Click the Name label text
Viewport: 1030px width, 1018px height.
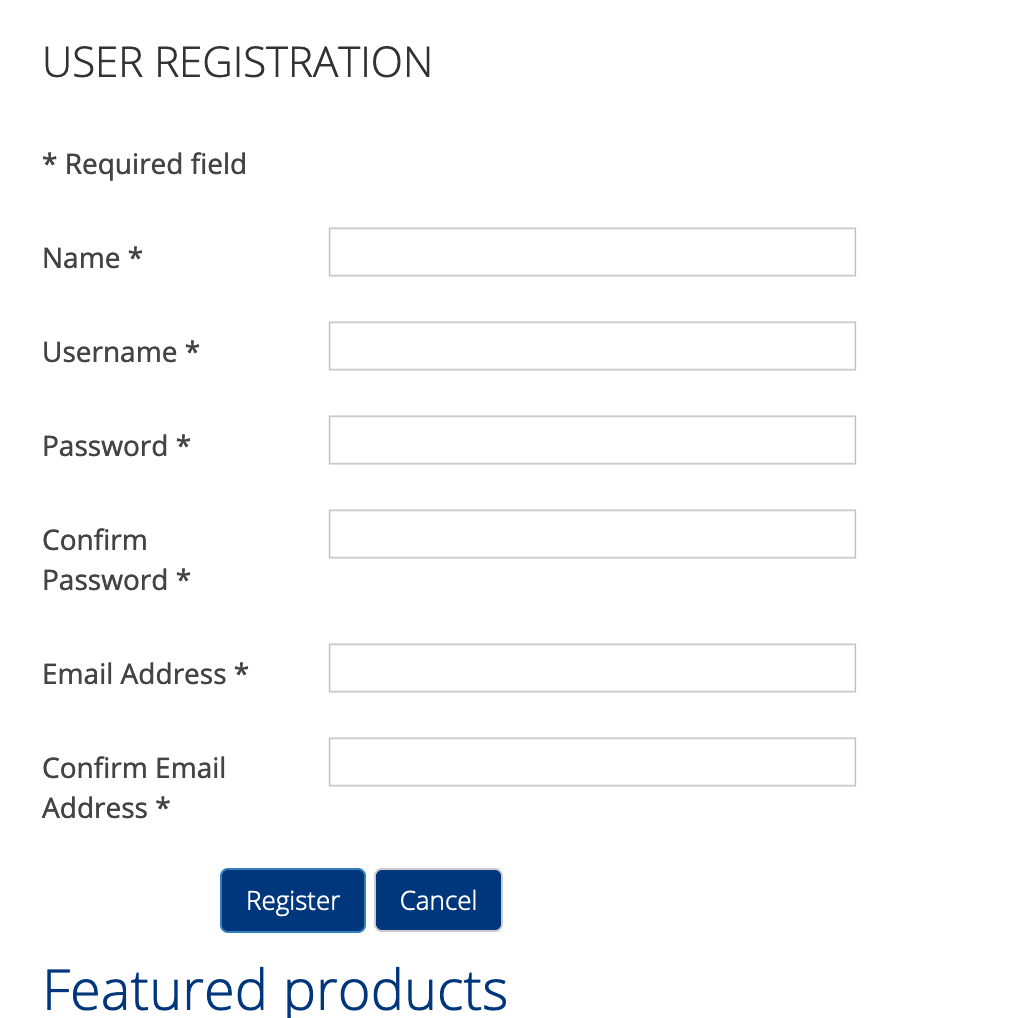coord(81,259)
